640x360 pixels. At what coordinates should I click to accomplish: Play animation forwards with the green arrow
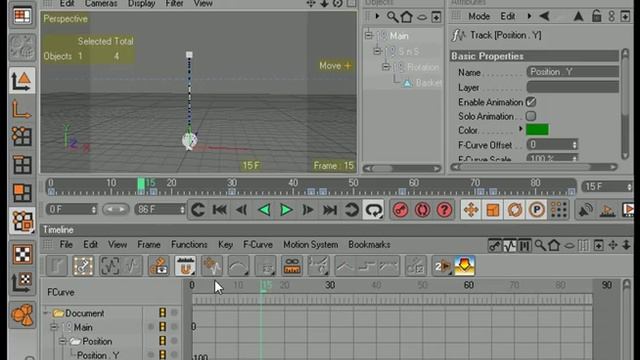pyautogui.click(x=286, y=210)
